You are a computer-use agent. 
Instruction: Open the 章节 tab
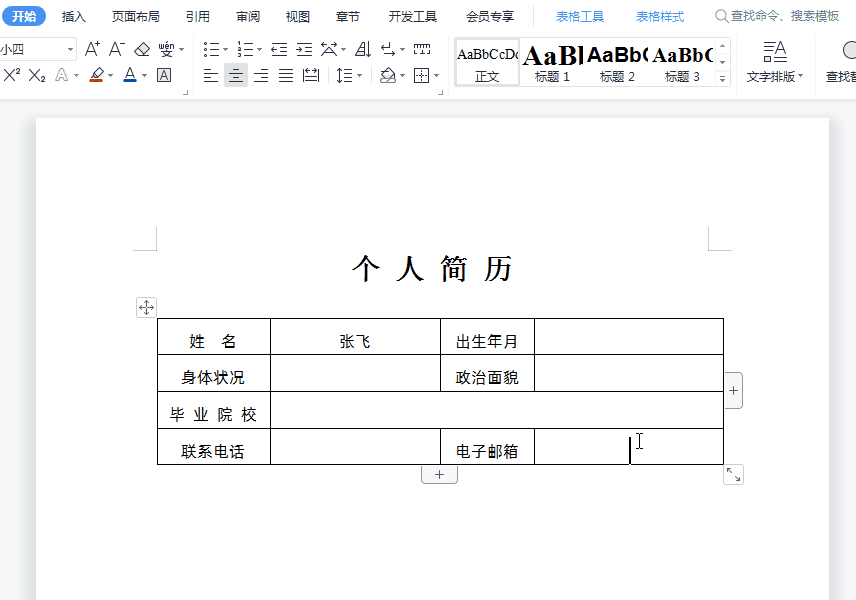[x=348, y=17]
